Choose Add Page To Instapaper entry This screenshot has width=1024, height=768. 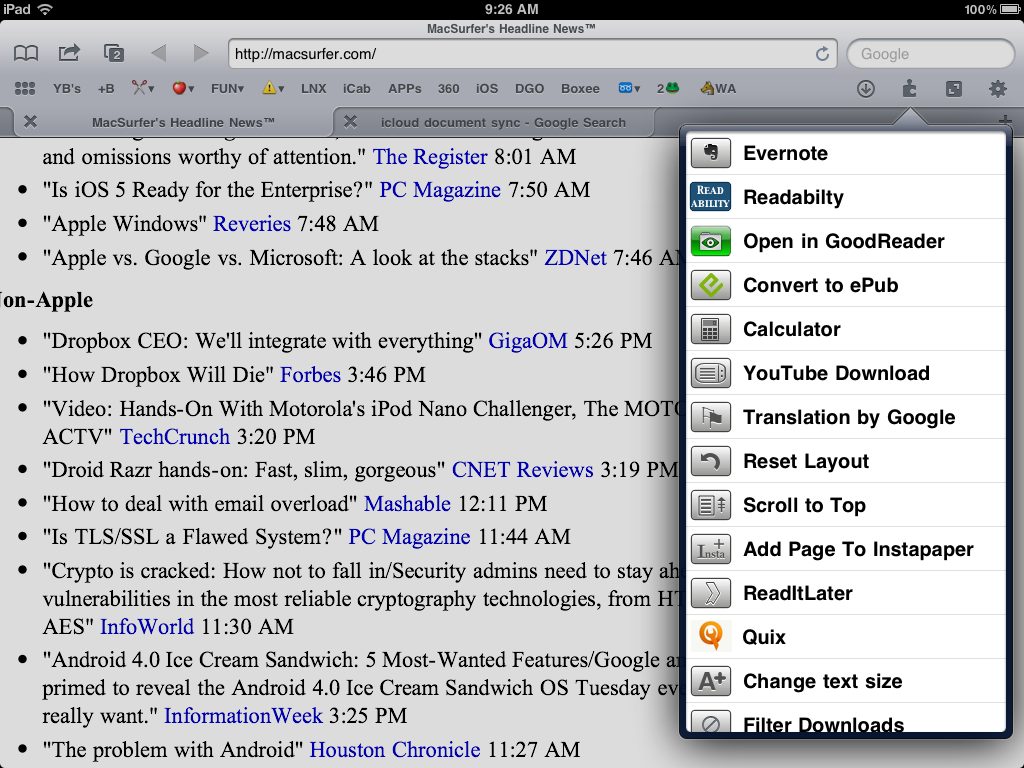(846, 549)
